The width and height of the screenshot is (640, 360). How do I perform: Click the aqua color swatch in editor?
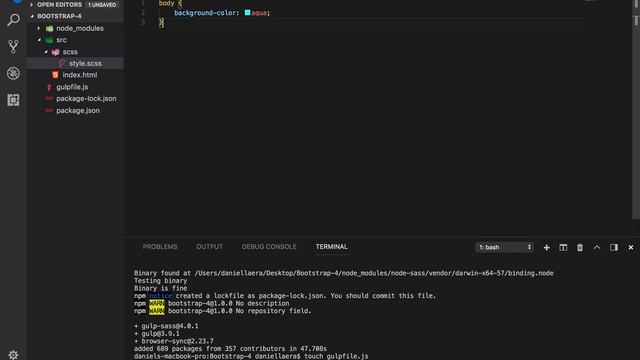(247, 13)
